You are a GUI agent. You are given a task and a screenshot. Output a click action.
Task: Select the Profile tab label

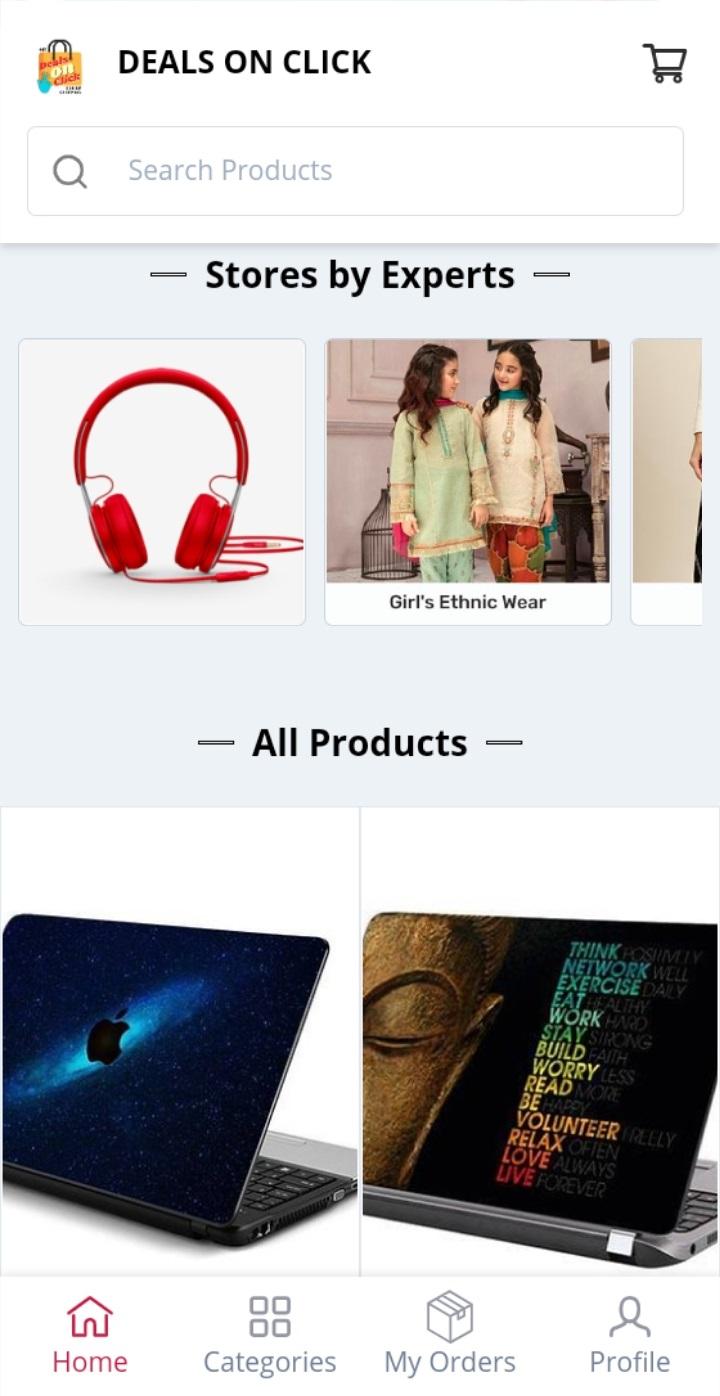630,1362
